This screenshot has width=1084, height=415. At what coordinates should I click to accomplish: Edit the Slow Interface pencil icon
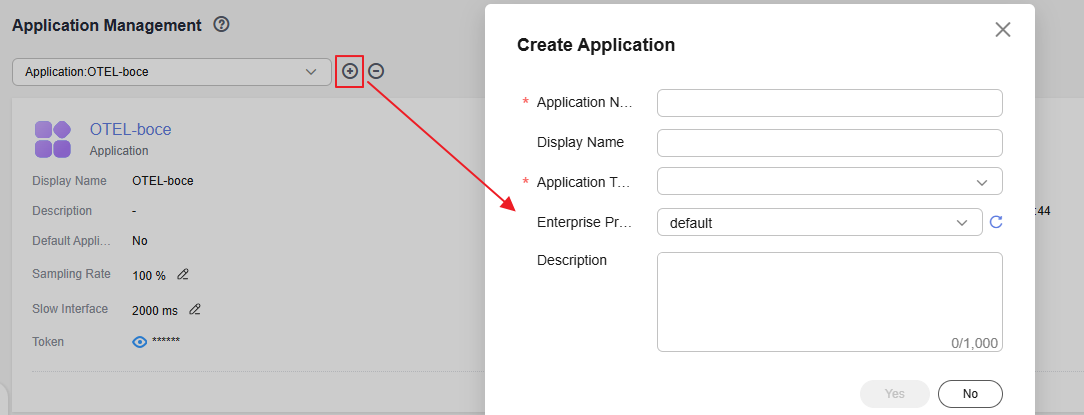(x=195, y=309)
